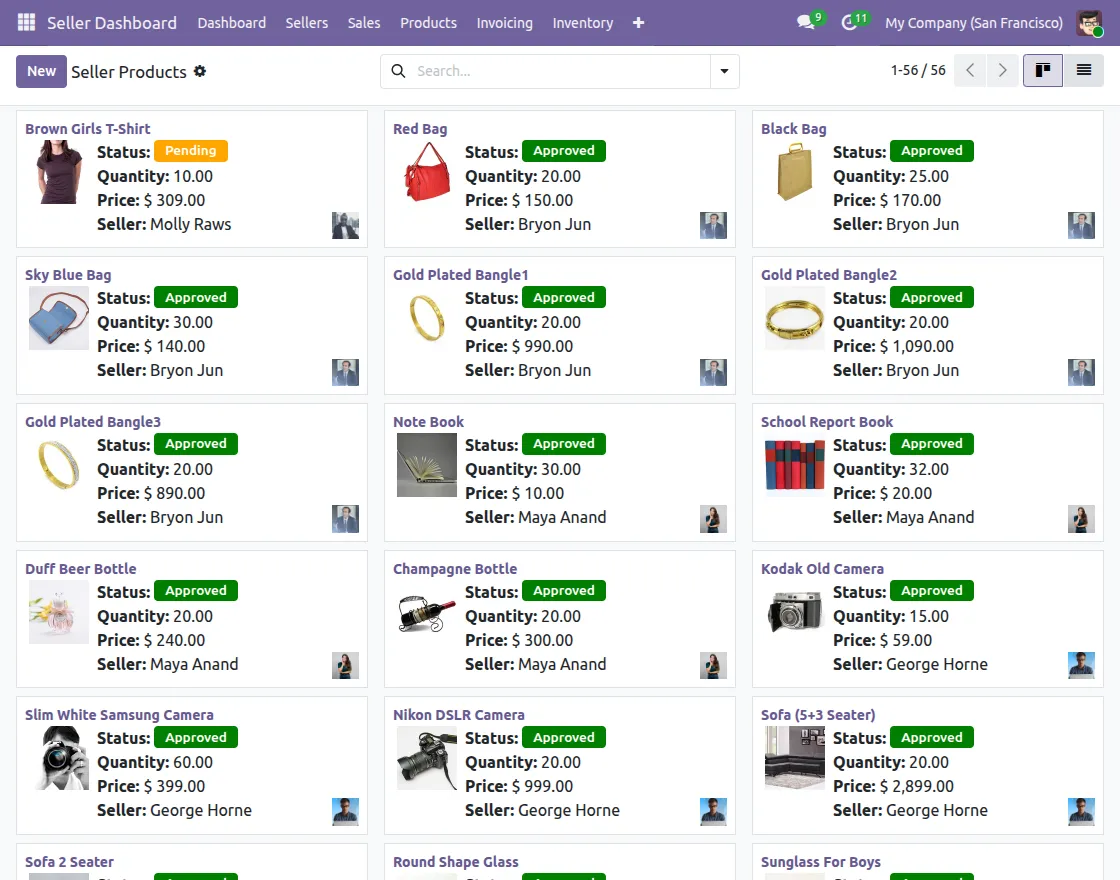
Task: Open the Round Shape Glass product title
Action: point(456,862)
